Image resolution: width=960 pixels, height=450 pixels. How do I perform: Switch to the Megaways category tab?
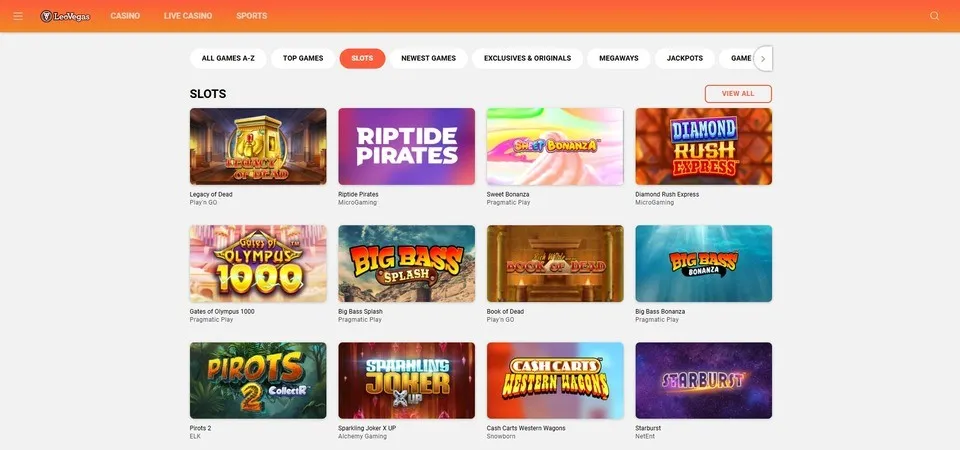pos(618,58)
